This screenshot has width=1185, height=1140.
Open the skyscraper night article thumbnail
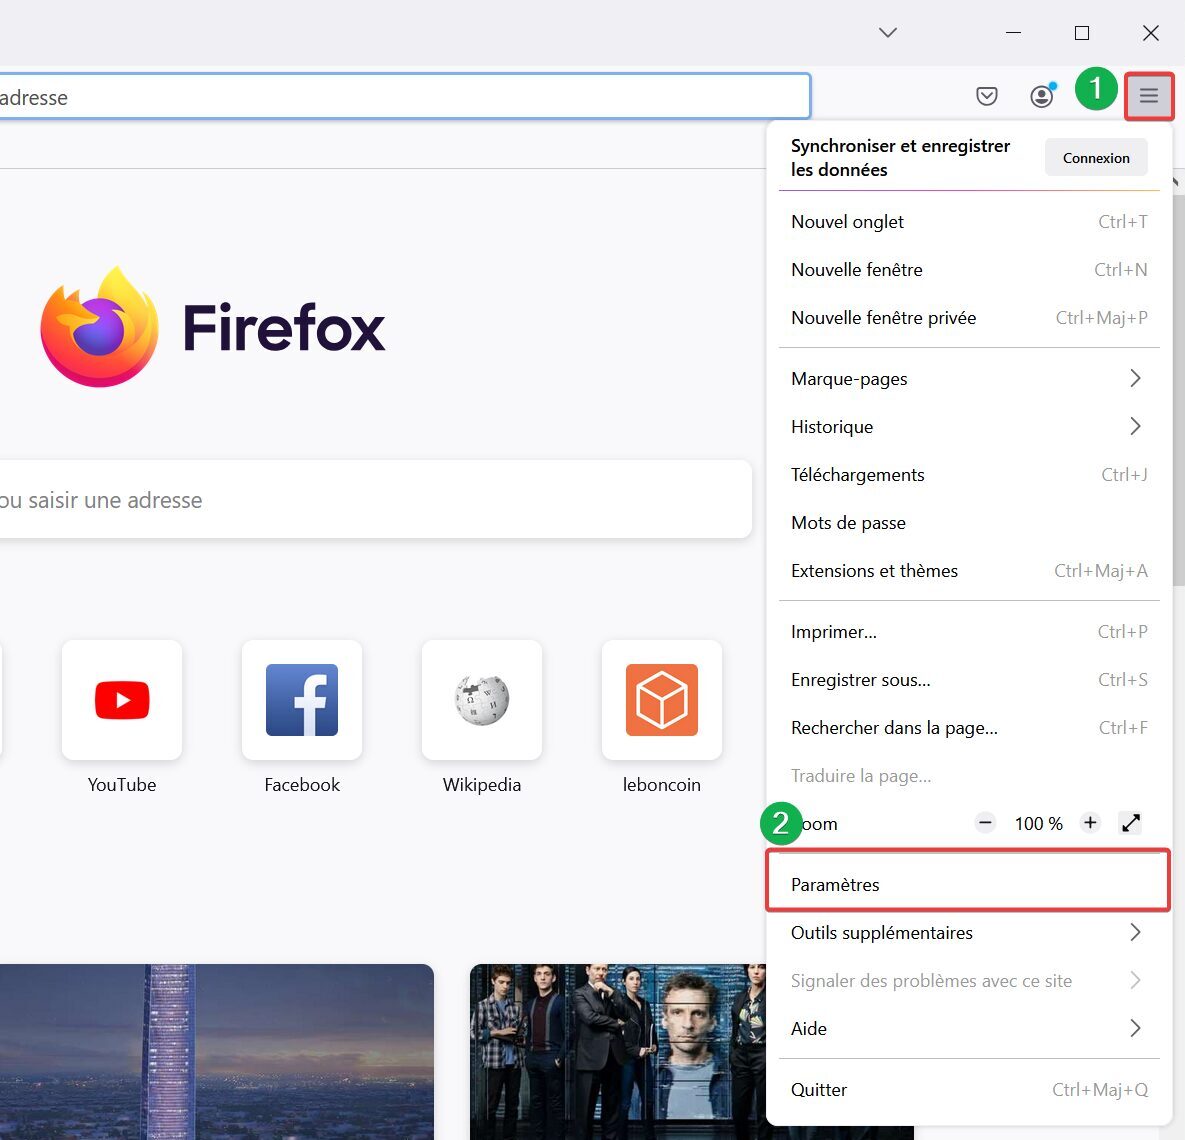tap(217, 1052)
